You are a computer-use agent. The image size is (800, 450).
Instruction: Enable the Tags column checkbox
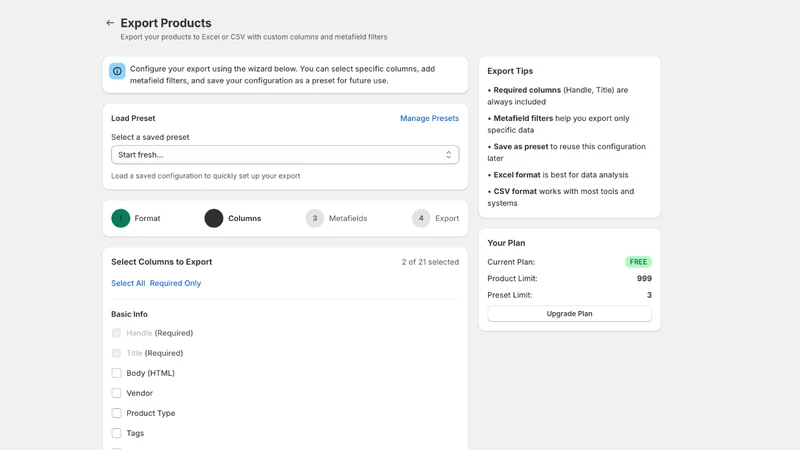coord(116,433)
